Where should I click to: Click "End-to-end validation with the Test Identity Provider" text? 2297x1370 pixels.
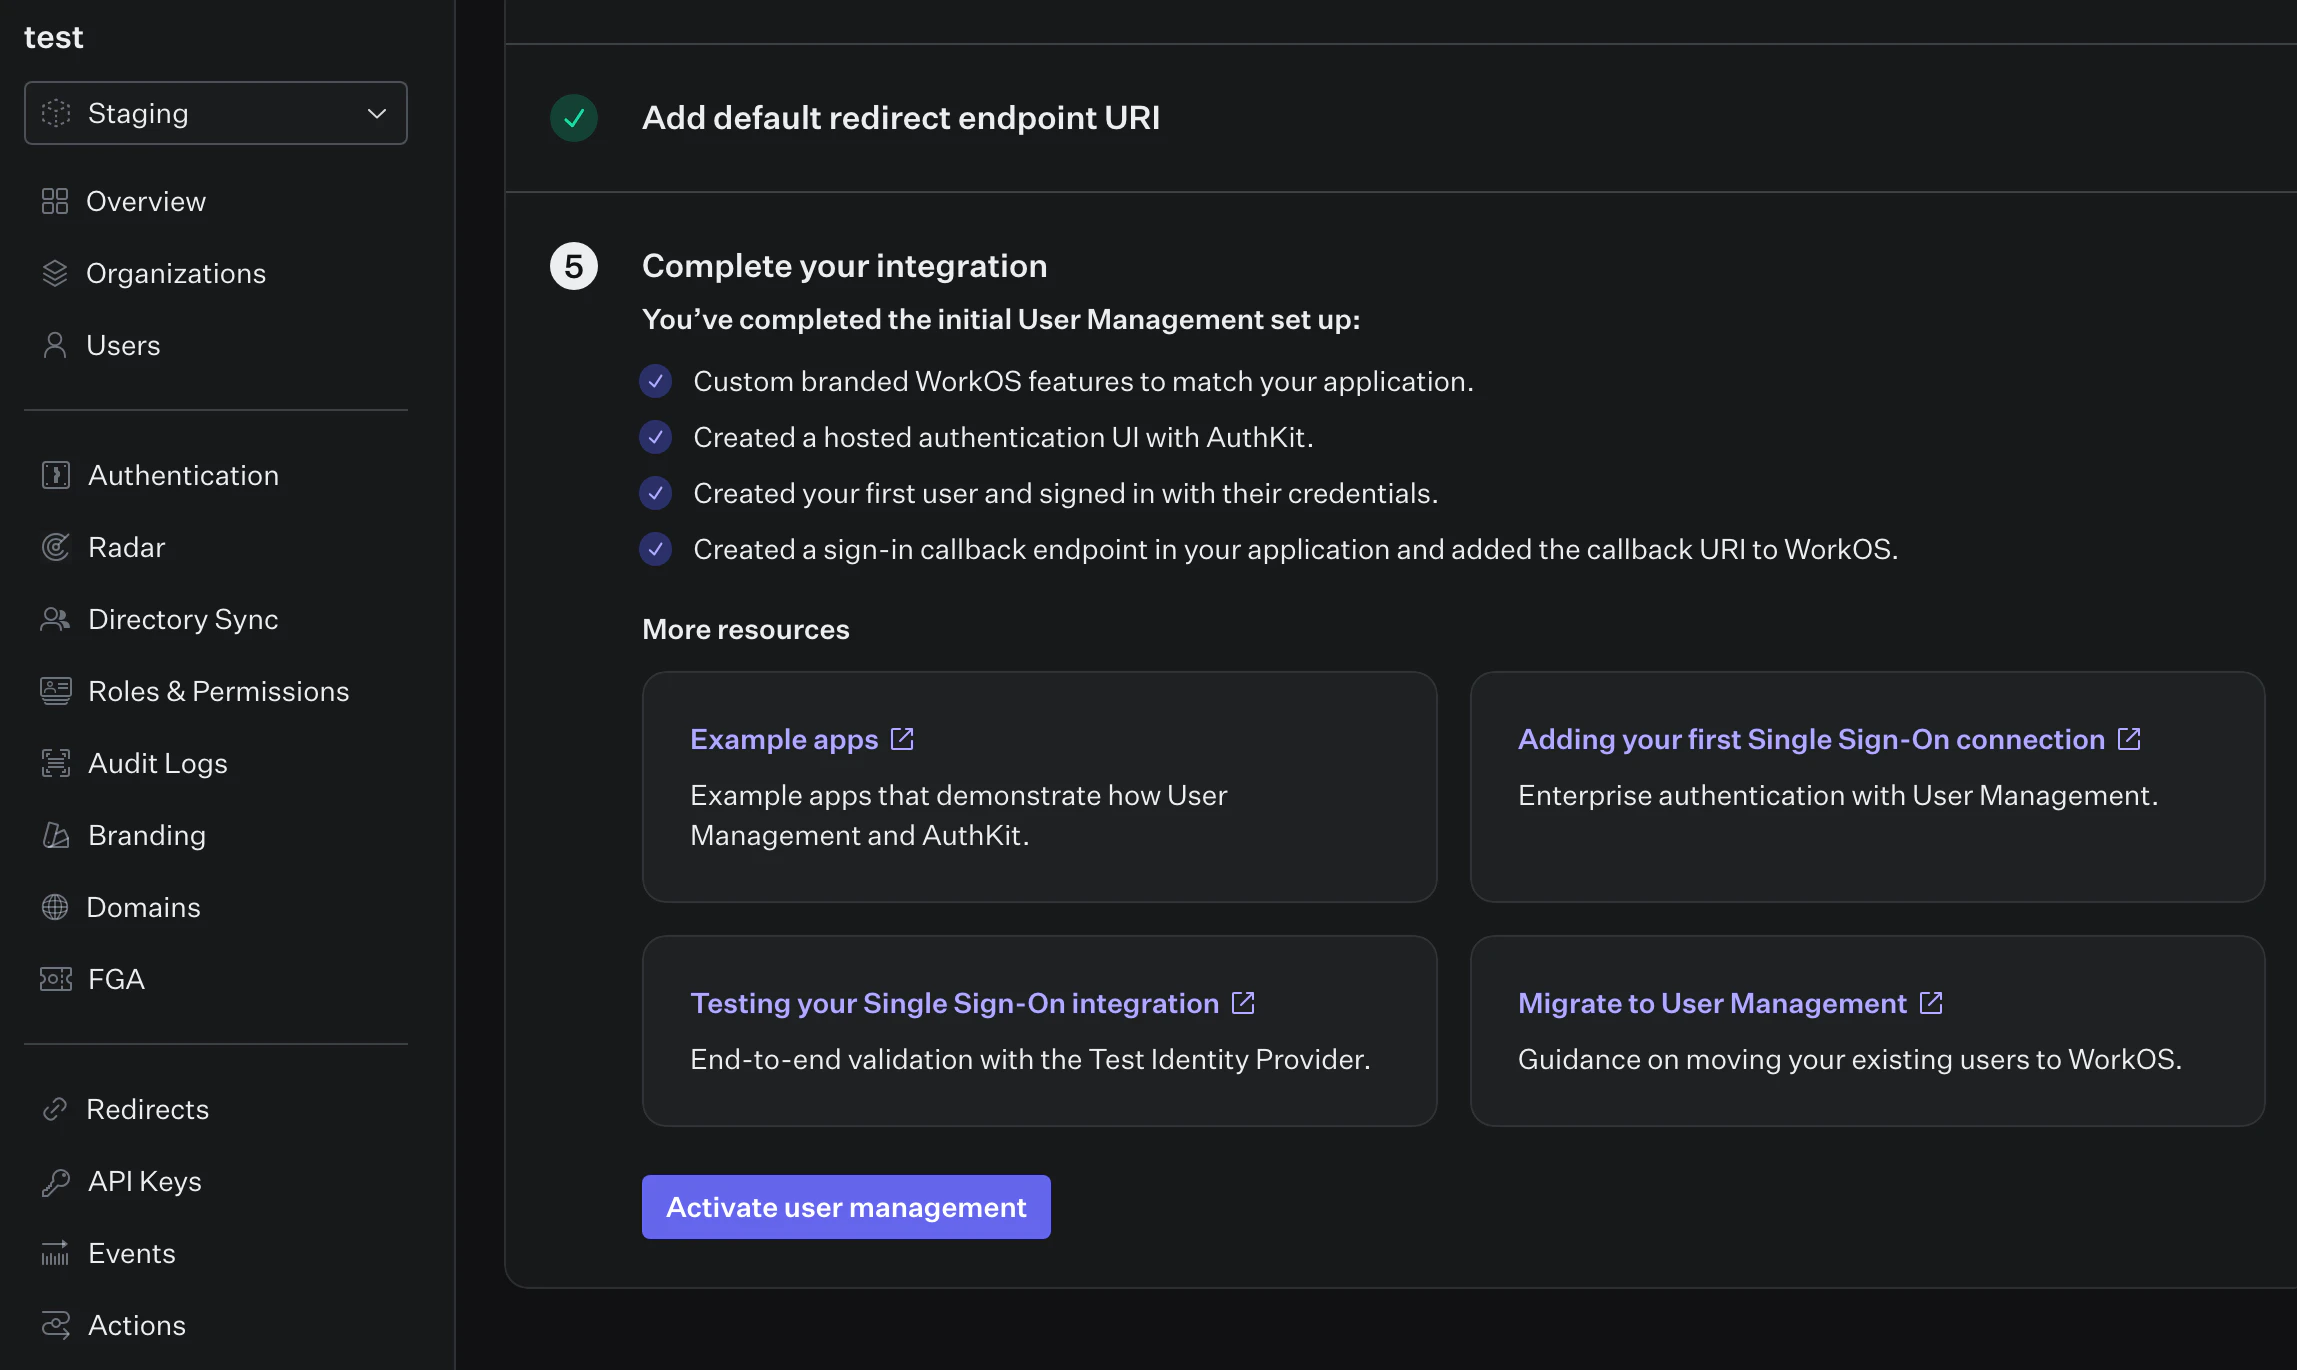[x=1030, y=1059]
